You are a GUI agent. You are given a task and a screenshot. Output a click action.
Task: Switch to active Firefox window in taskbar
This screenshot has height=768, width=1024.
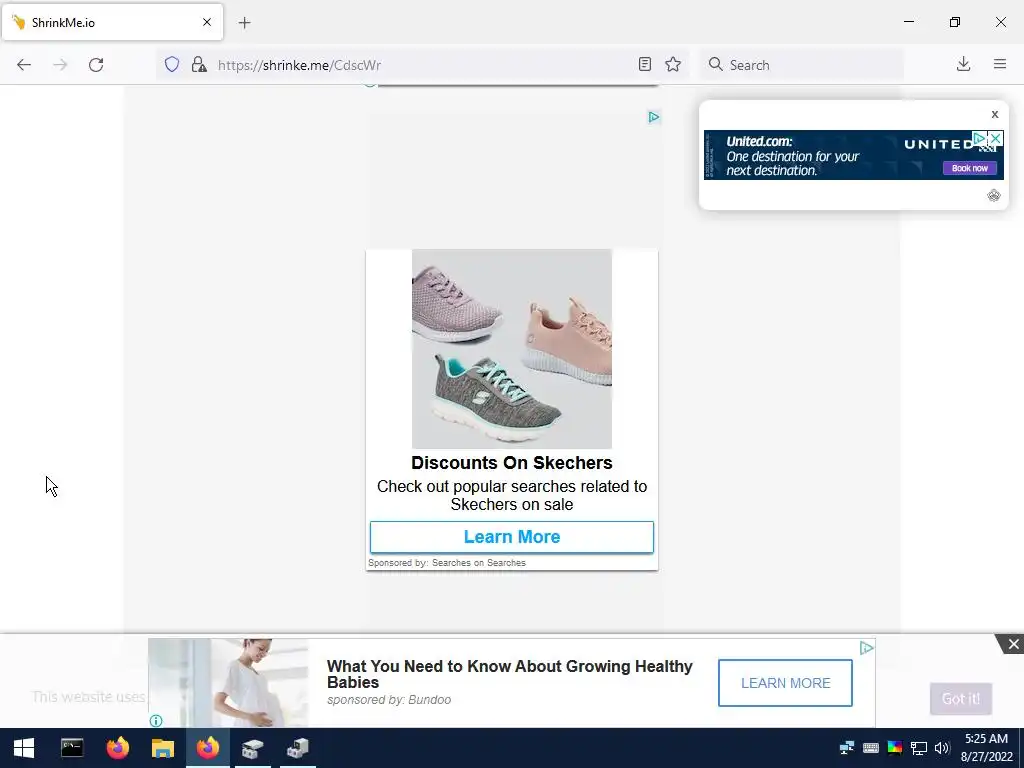208,748
